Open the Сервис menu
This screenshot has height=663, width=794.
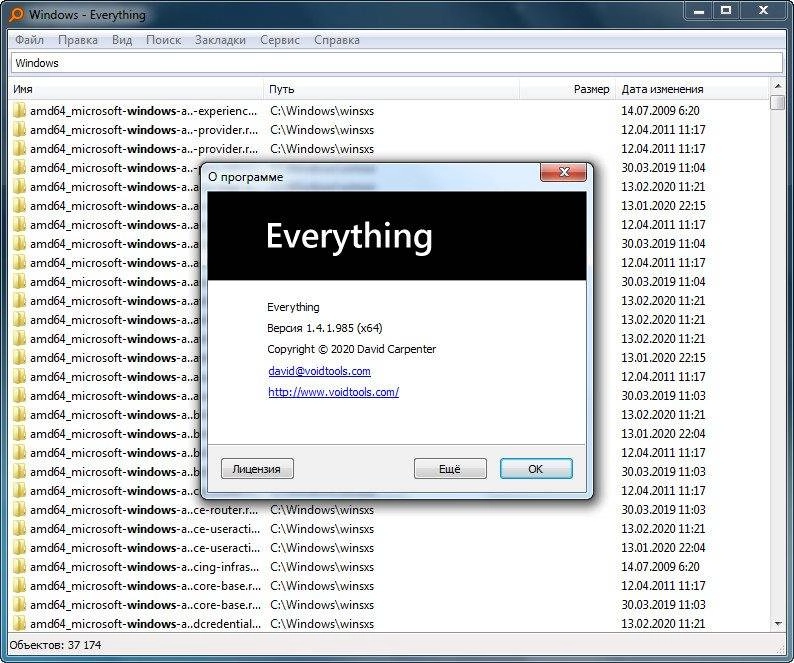[x=280, y=40]
